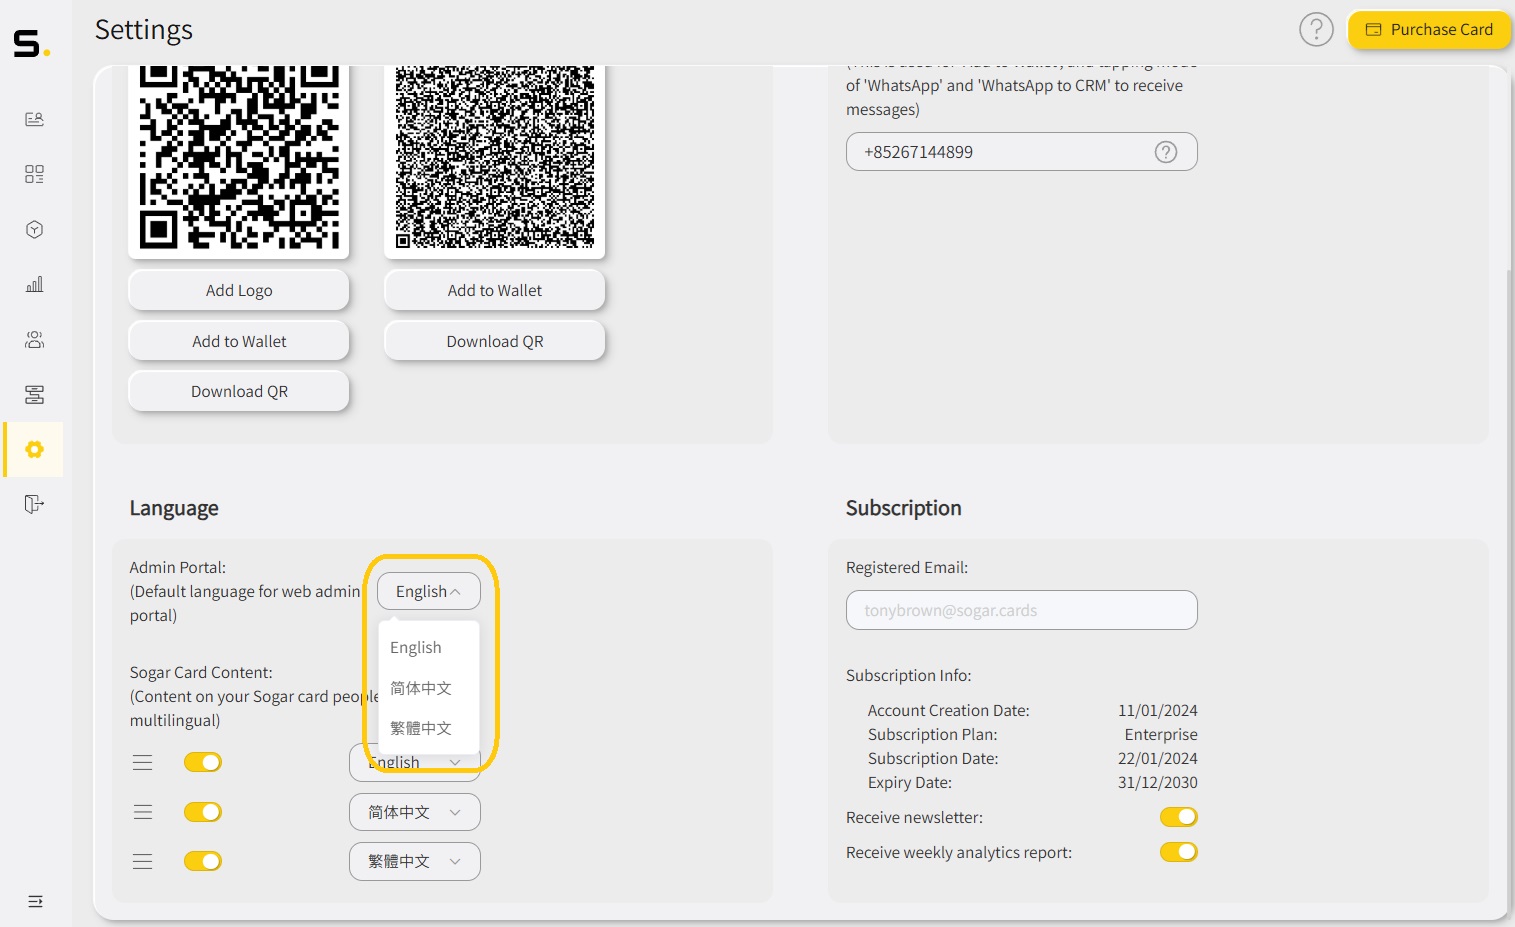Click the Add Logo button

pyautogui.click(x=239, y=290)
